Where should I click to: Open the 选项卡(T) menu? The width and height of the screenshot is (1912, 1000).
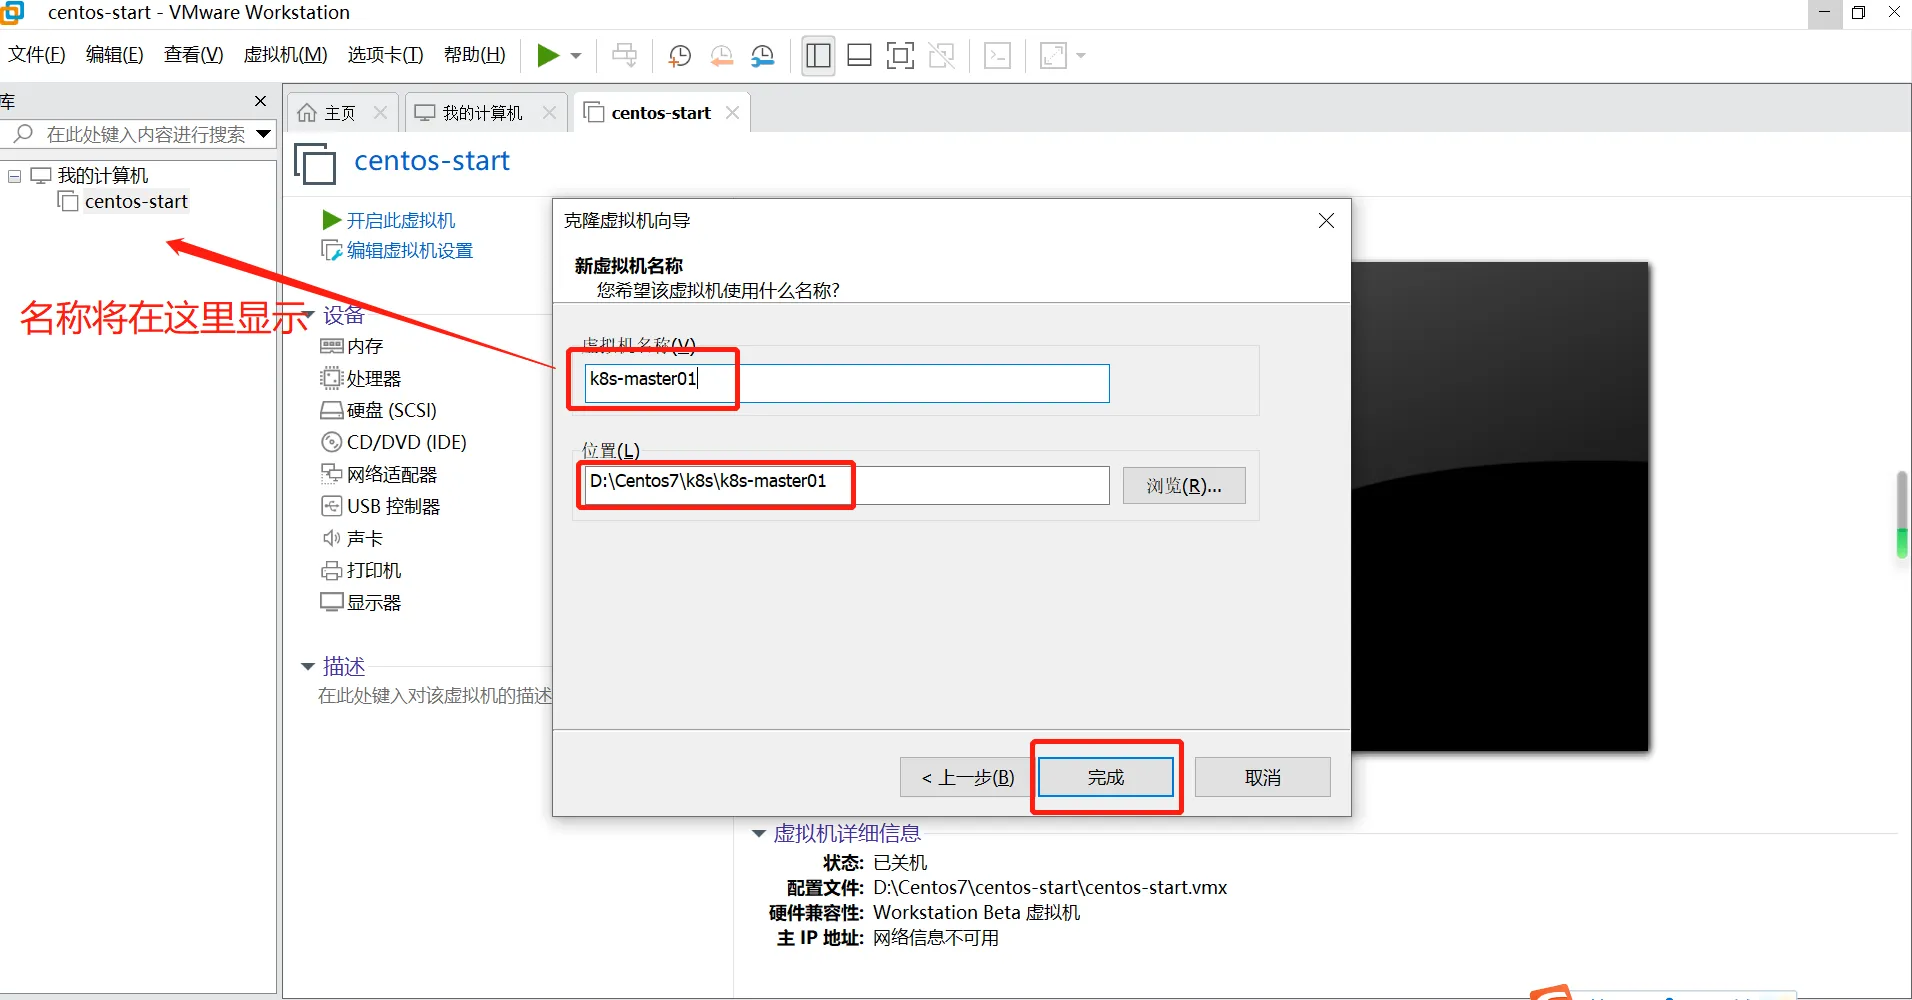385,55
